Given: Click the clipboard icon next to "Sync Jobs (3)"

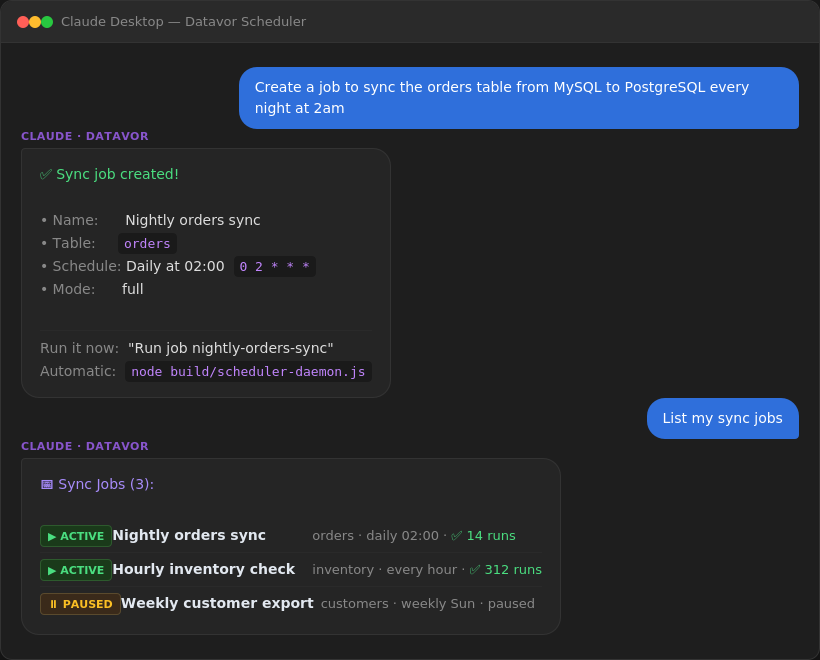Looking at the screenshot, I should click(x=46, y=483).
